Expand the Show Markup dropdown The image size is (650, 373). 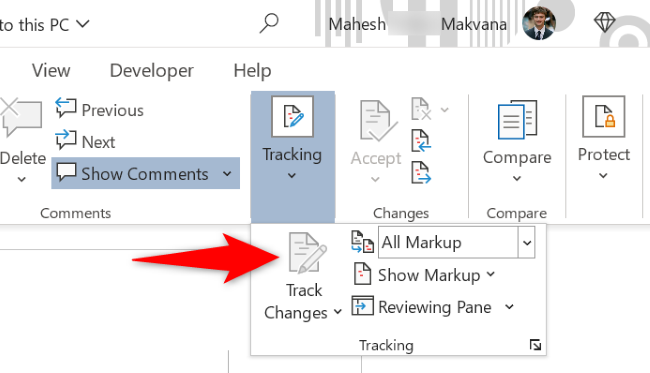point(491,274)
